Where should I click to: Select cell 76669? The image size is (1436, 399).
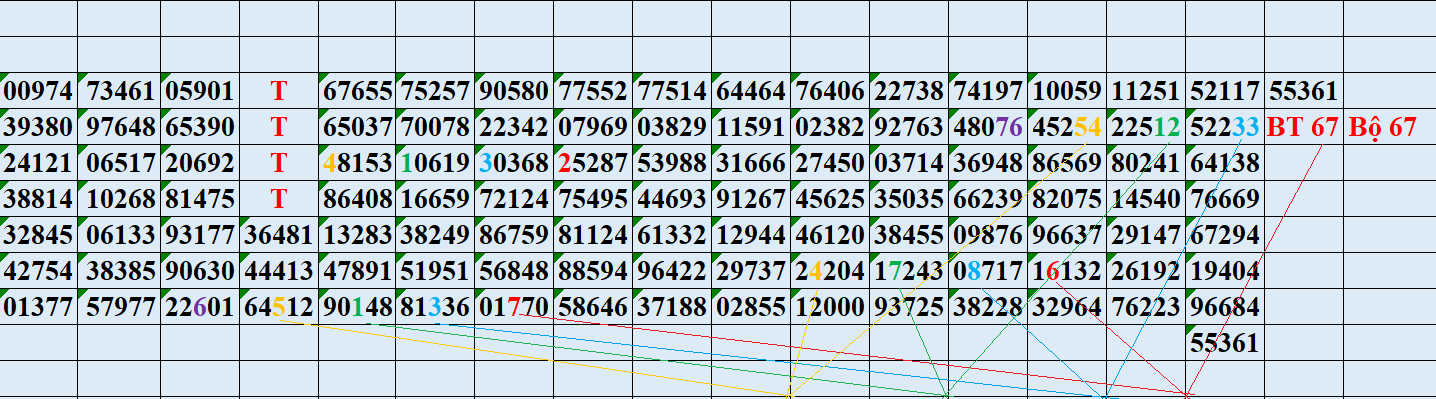click(1225, 199)
